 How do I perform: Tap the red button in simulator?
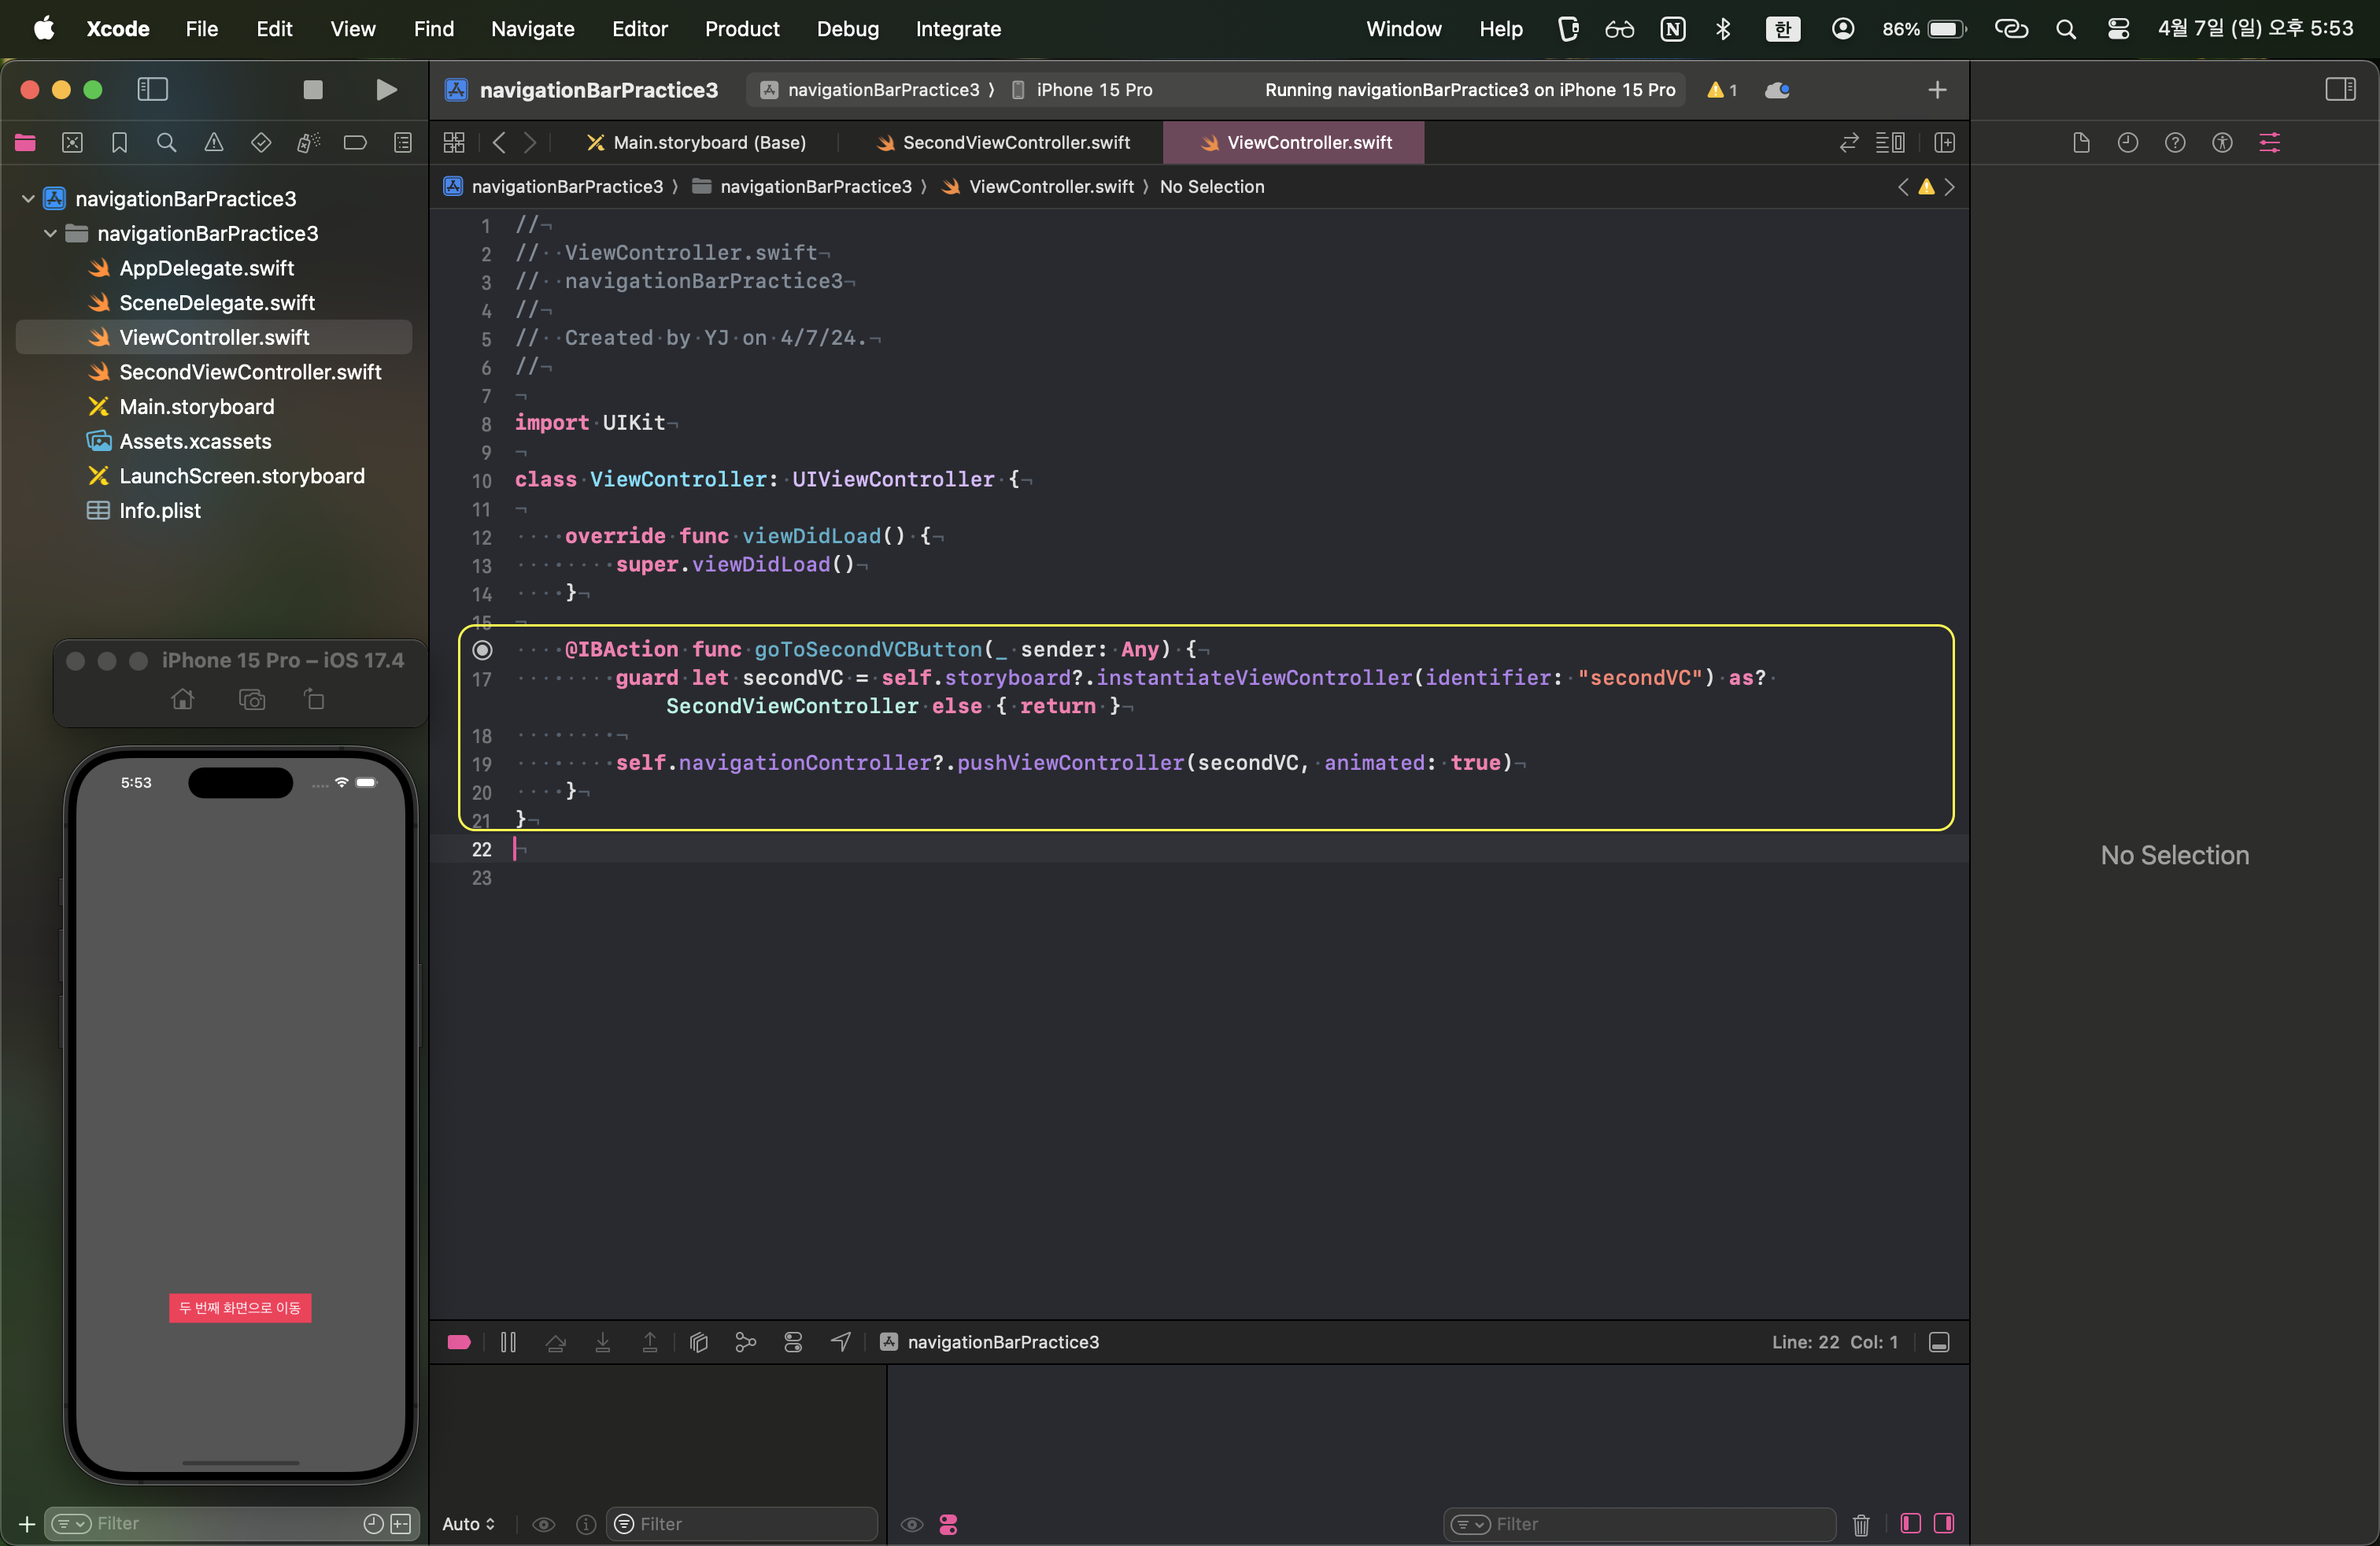[240, 1308]
